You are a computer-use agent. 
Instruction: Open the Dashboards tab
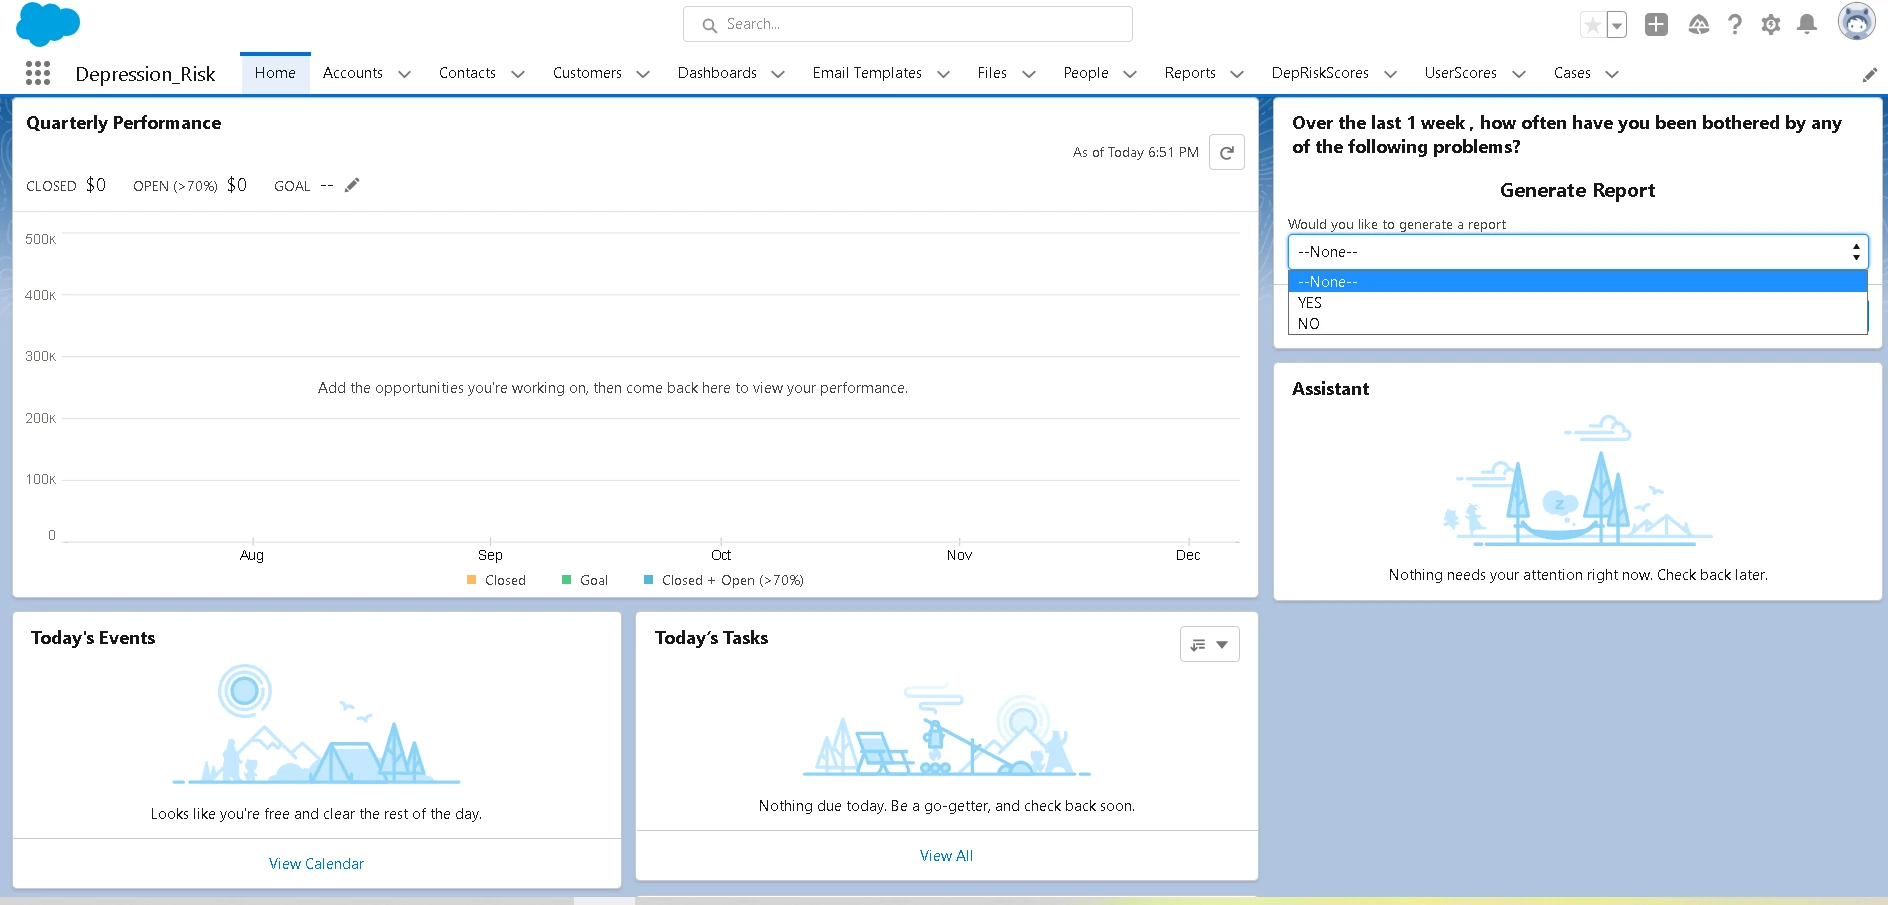tap(717, 73)
